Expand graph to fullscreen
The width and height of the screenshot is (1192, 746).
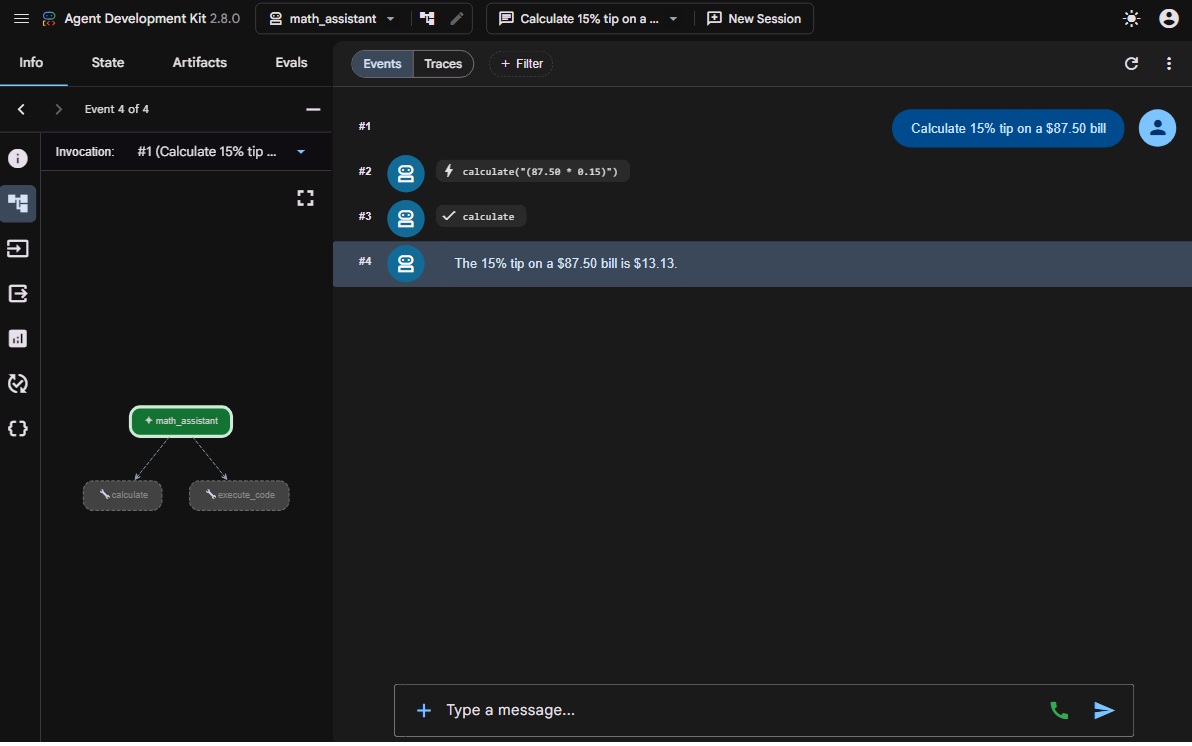point(305,198)
